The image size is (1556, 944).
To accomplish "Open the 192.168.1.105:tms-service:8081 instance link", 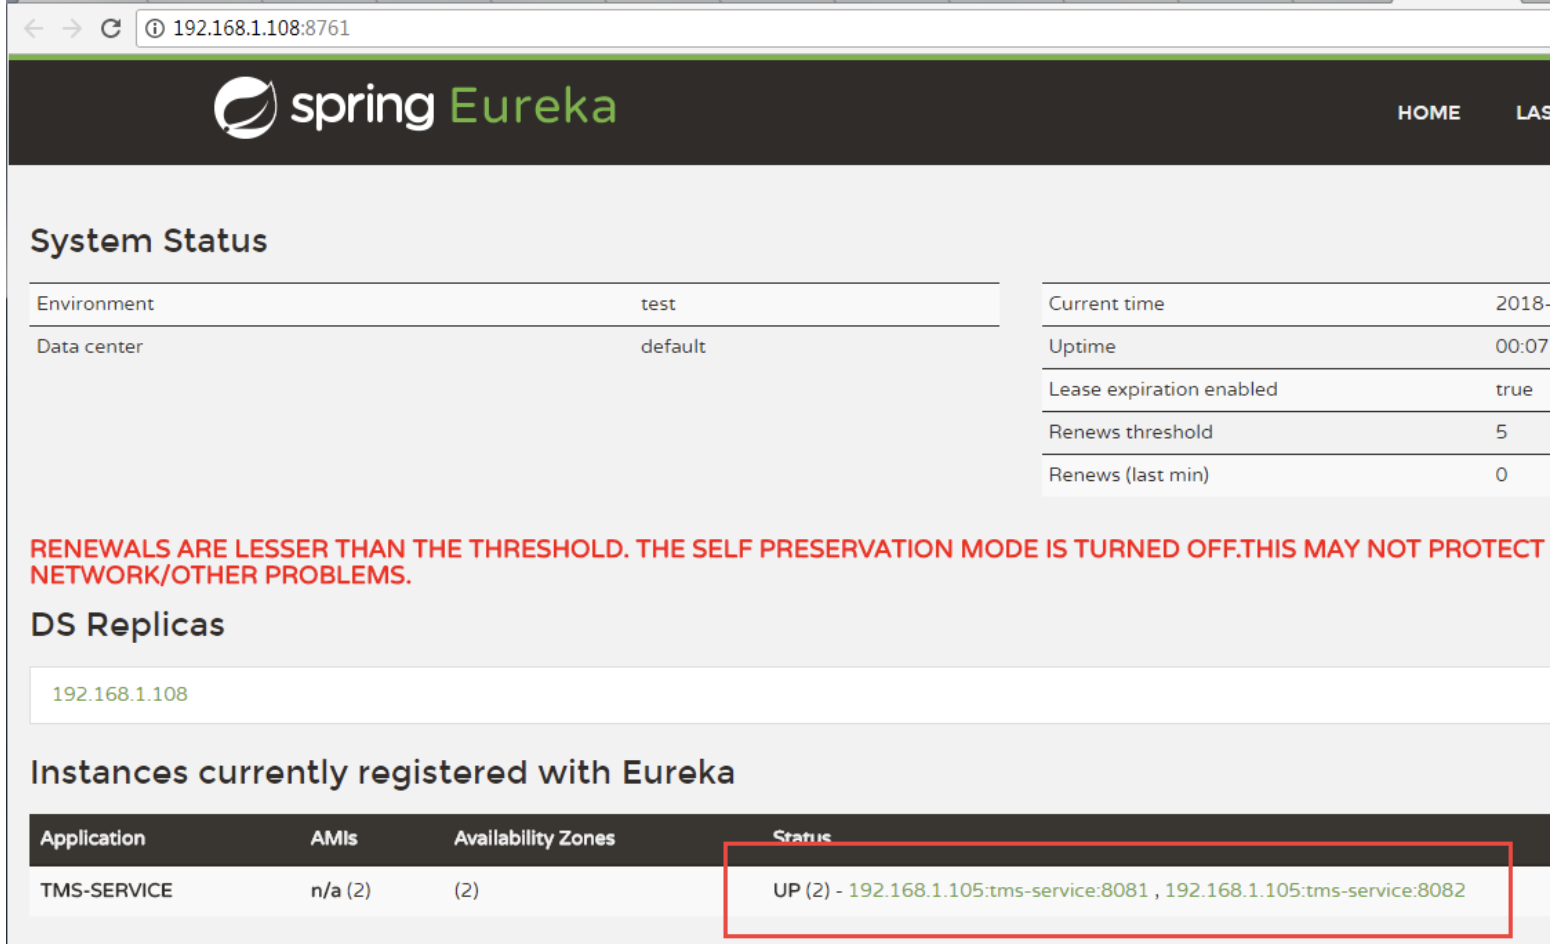I will pyautogui.click(x=997, y=889).
